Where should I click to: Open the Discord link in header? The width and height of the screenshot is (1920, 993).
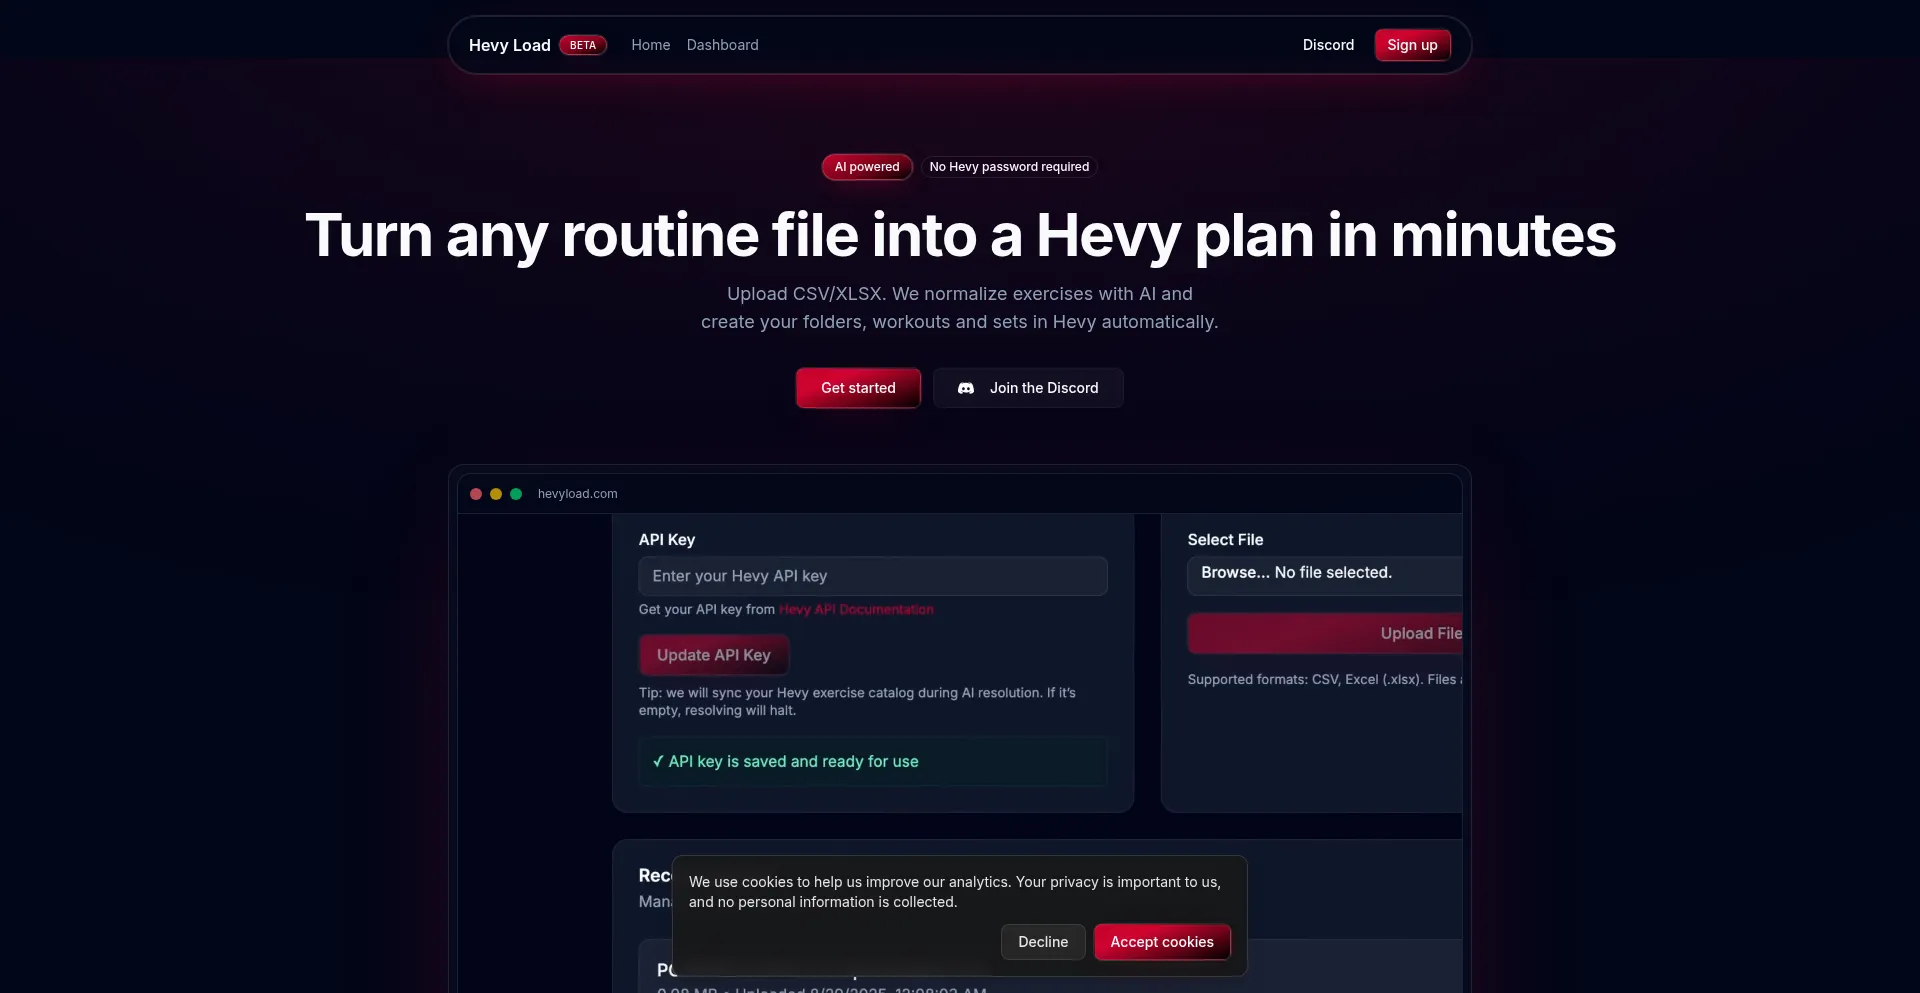(1328, 45)
